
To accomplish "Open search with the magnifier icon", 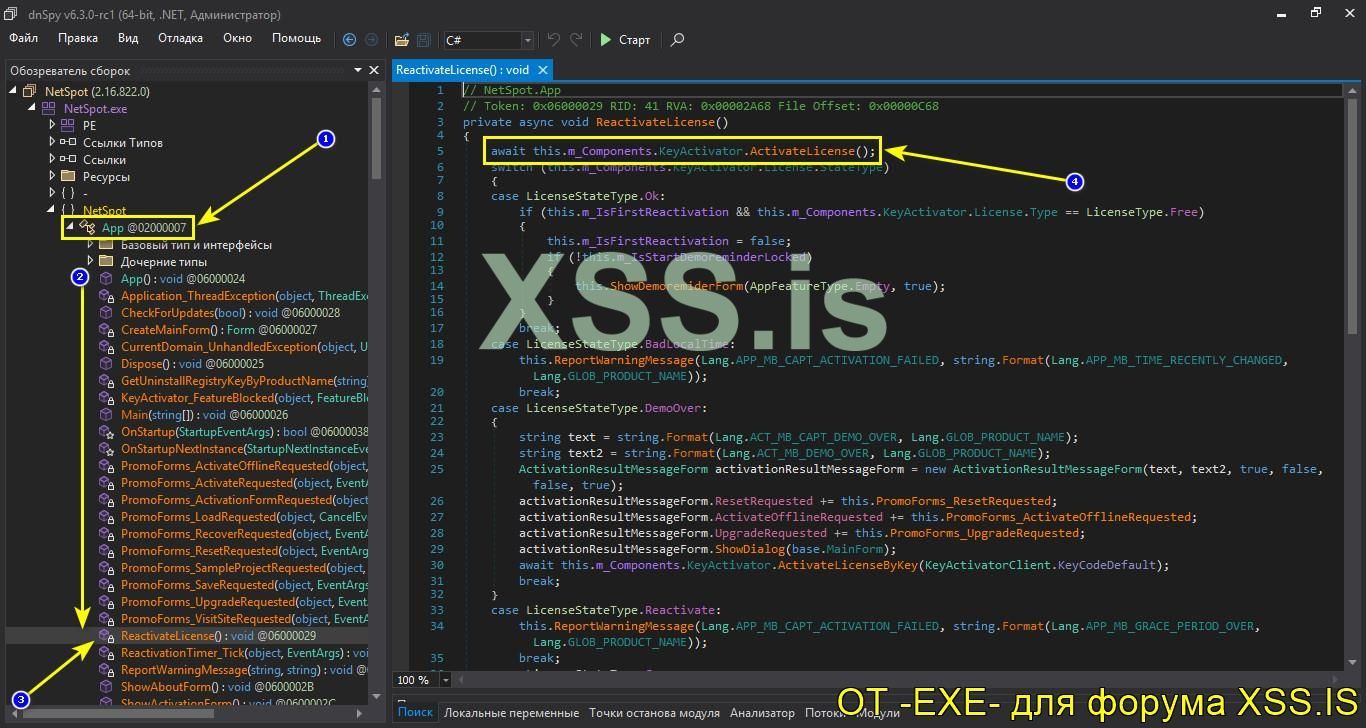I will [677, 40].
